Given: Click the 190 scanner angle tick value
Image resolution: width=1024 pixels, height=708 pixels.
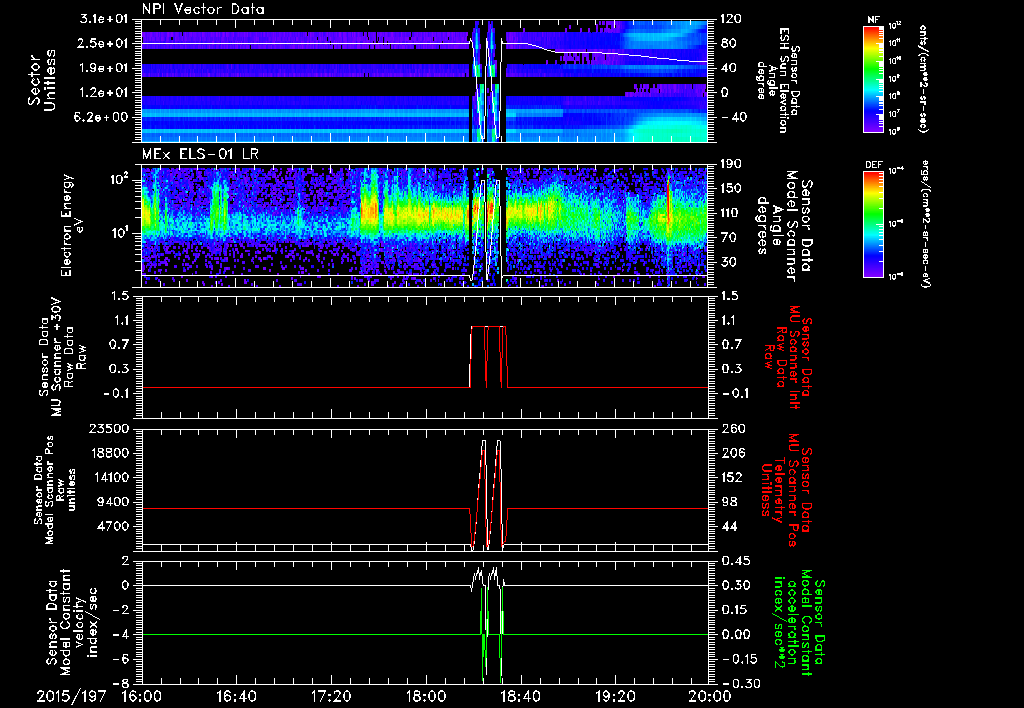Looking at the screenshot, I should click(x=731, y=164).
